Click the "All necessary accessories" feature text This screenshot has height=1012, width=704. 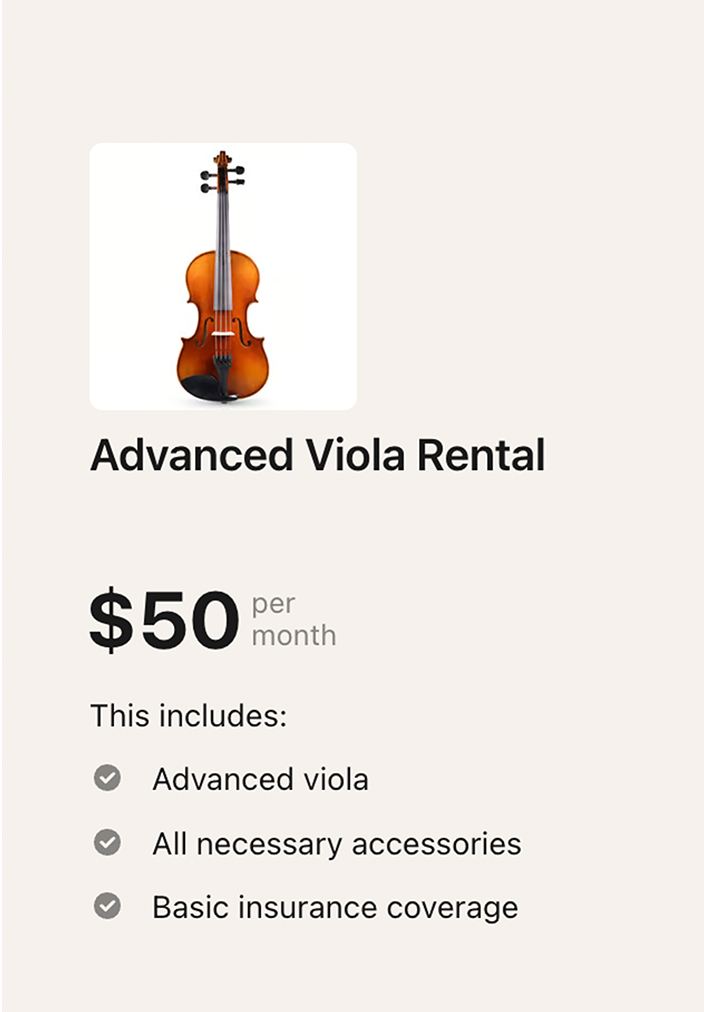[336, 844]
